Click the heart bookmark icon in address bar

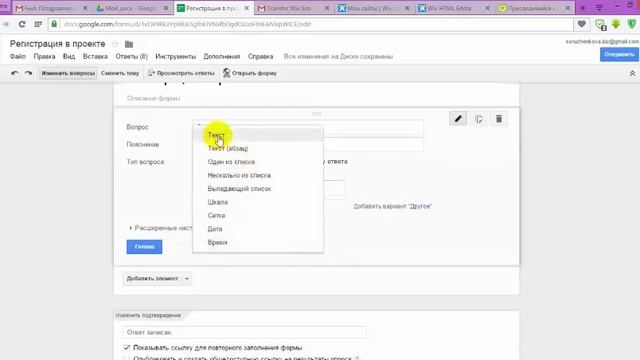pyautogui.click(x=582, y=24)
